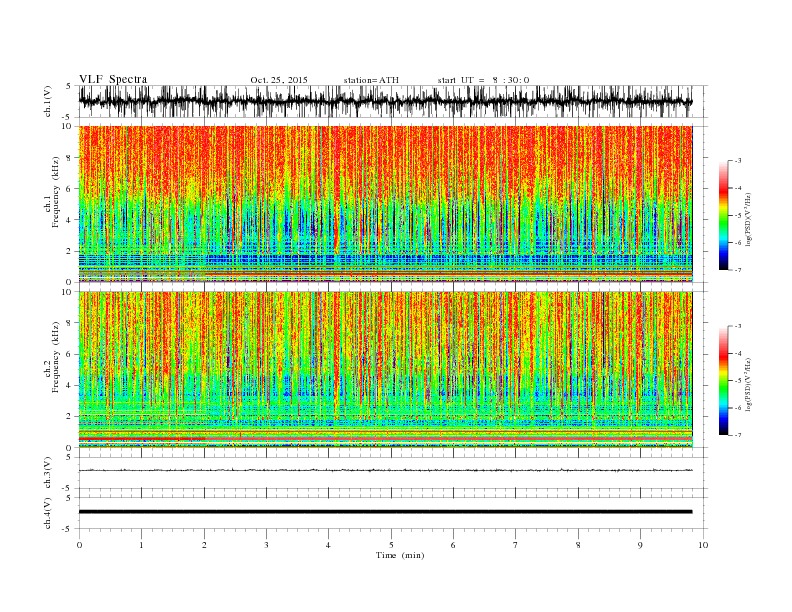Click the time axis tick label "5"
This screenshot has height=612, width=792.
[x=391, y=545]
